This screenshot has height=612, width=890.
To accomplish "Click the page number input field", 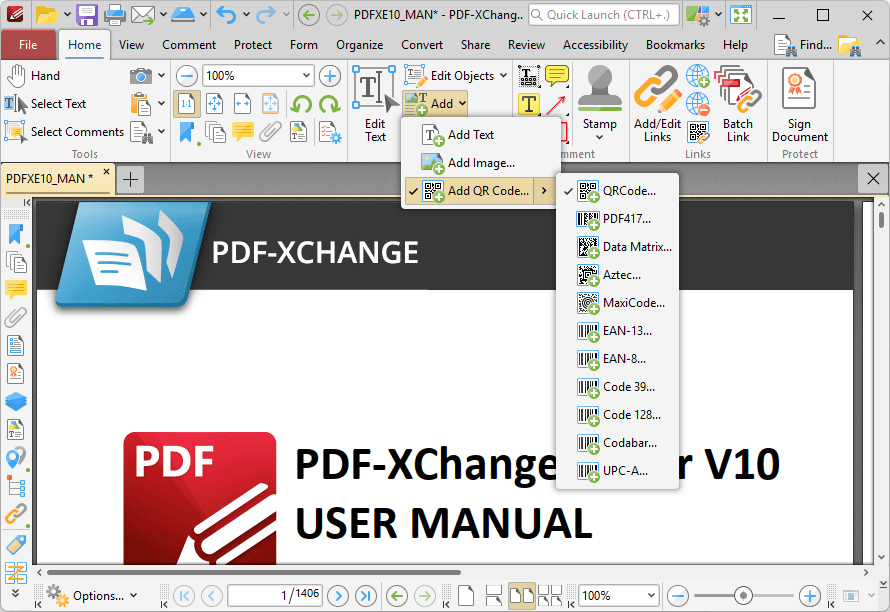I will [x=275, y=596].
